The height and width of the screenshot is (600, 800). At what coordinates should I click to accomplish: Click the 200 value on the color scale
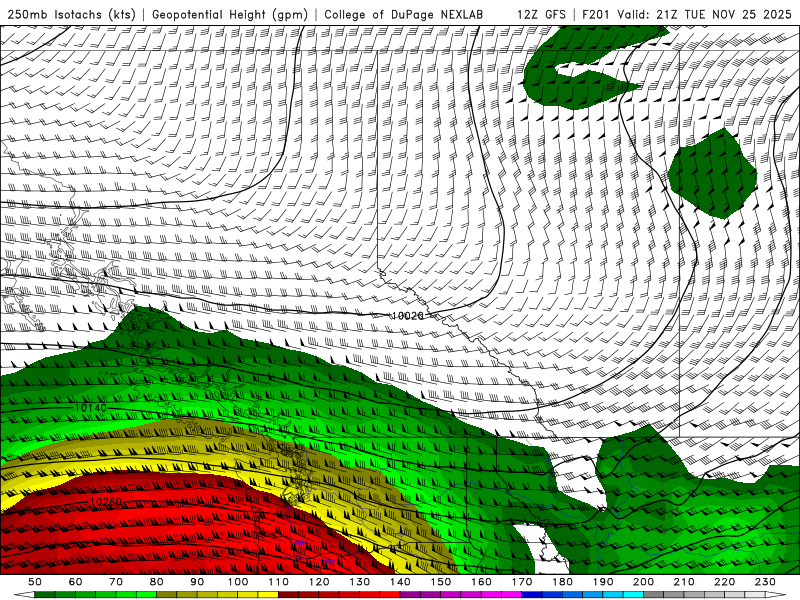click(643, 582)
